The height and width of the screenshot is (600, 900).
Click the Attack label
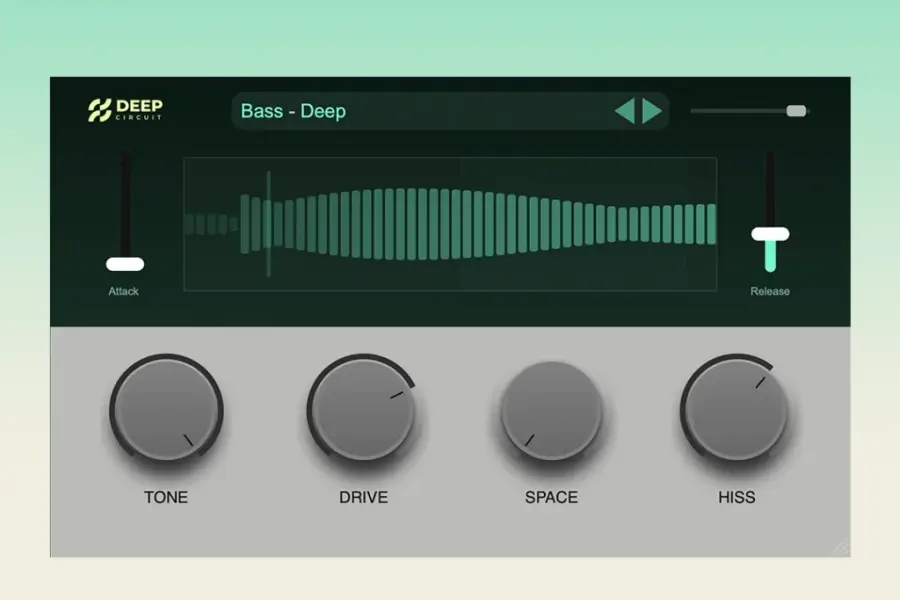point(123,291)
